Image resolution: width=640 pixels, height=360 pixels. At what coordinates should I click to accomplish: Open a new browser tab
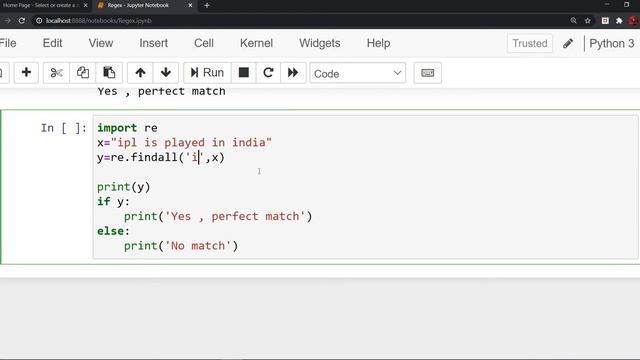pos(207,5)
